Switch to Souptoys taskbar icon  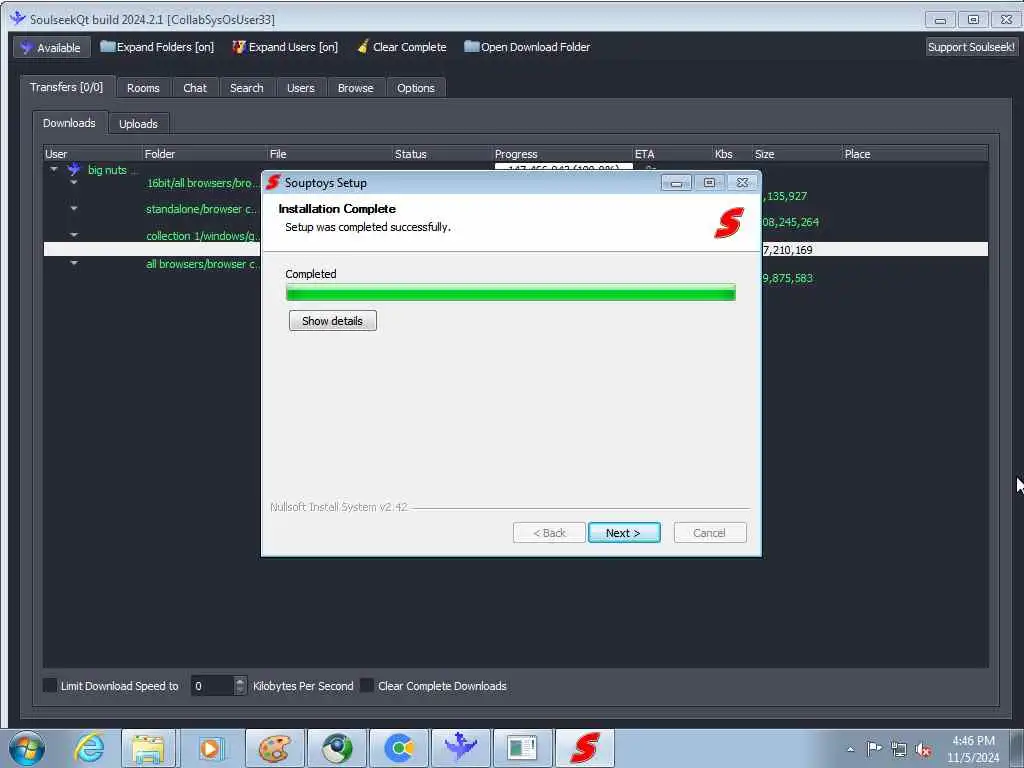pyautogui.click(x=585, y=748)
